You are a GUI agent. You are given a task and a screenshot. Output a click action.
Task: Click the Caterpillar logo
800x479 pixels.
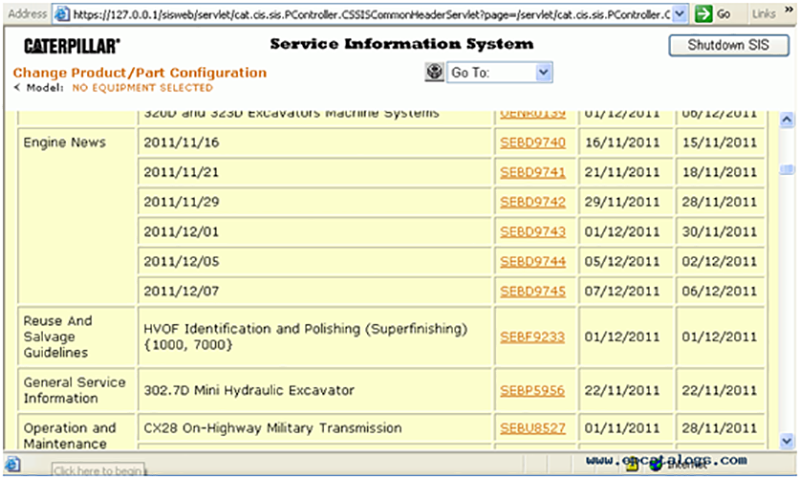(72, 46)
